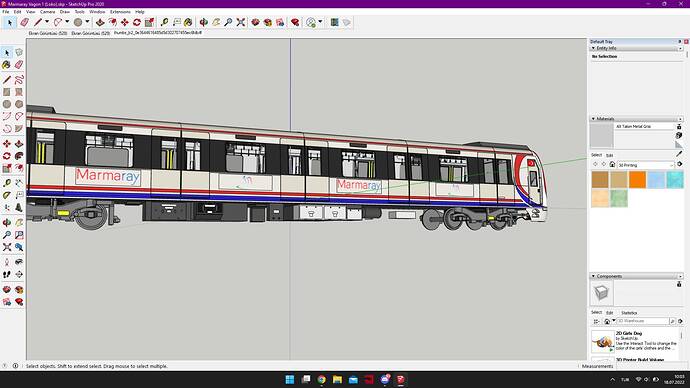Click the material name field
This screenshot has height=388, width=690.
(x=644, y=126)
